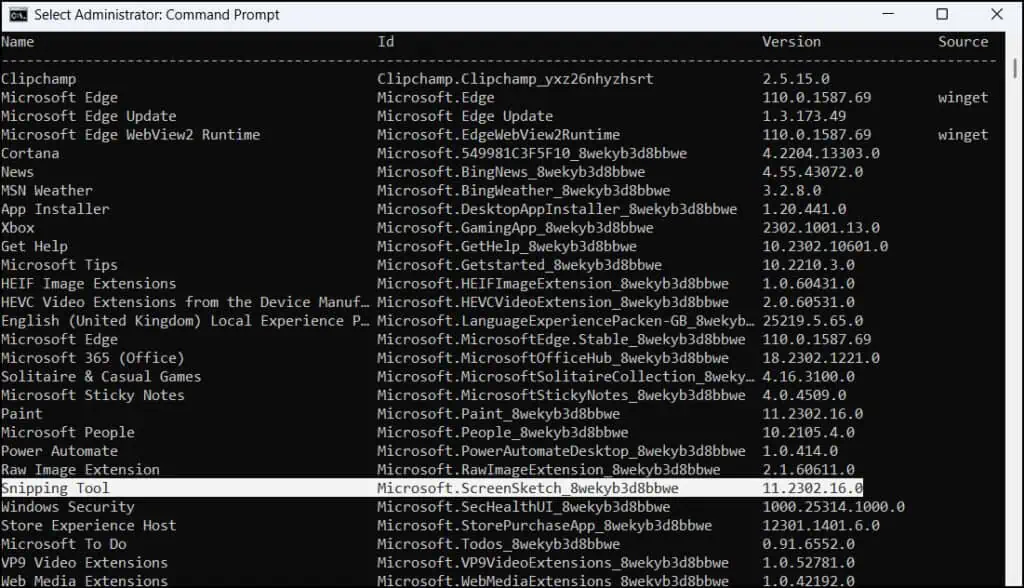Viewport: 1024px width, 588px height.
Task: Click version '3.2.8.0' text
Action: click(792, 191)
